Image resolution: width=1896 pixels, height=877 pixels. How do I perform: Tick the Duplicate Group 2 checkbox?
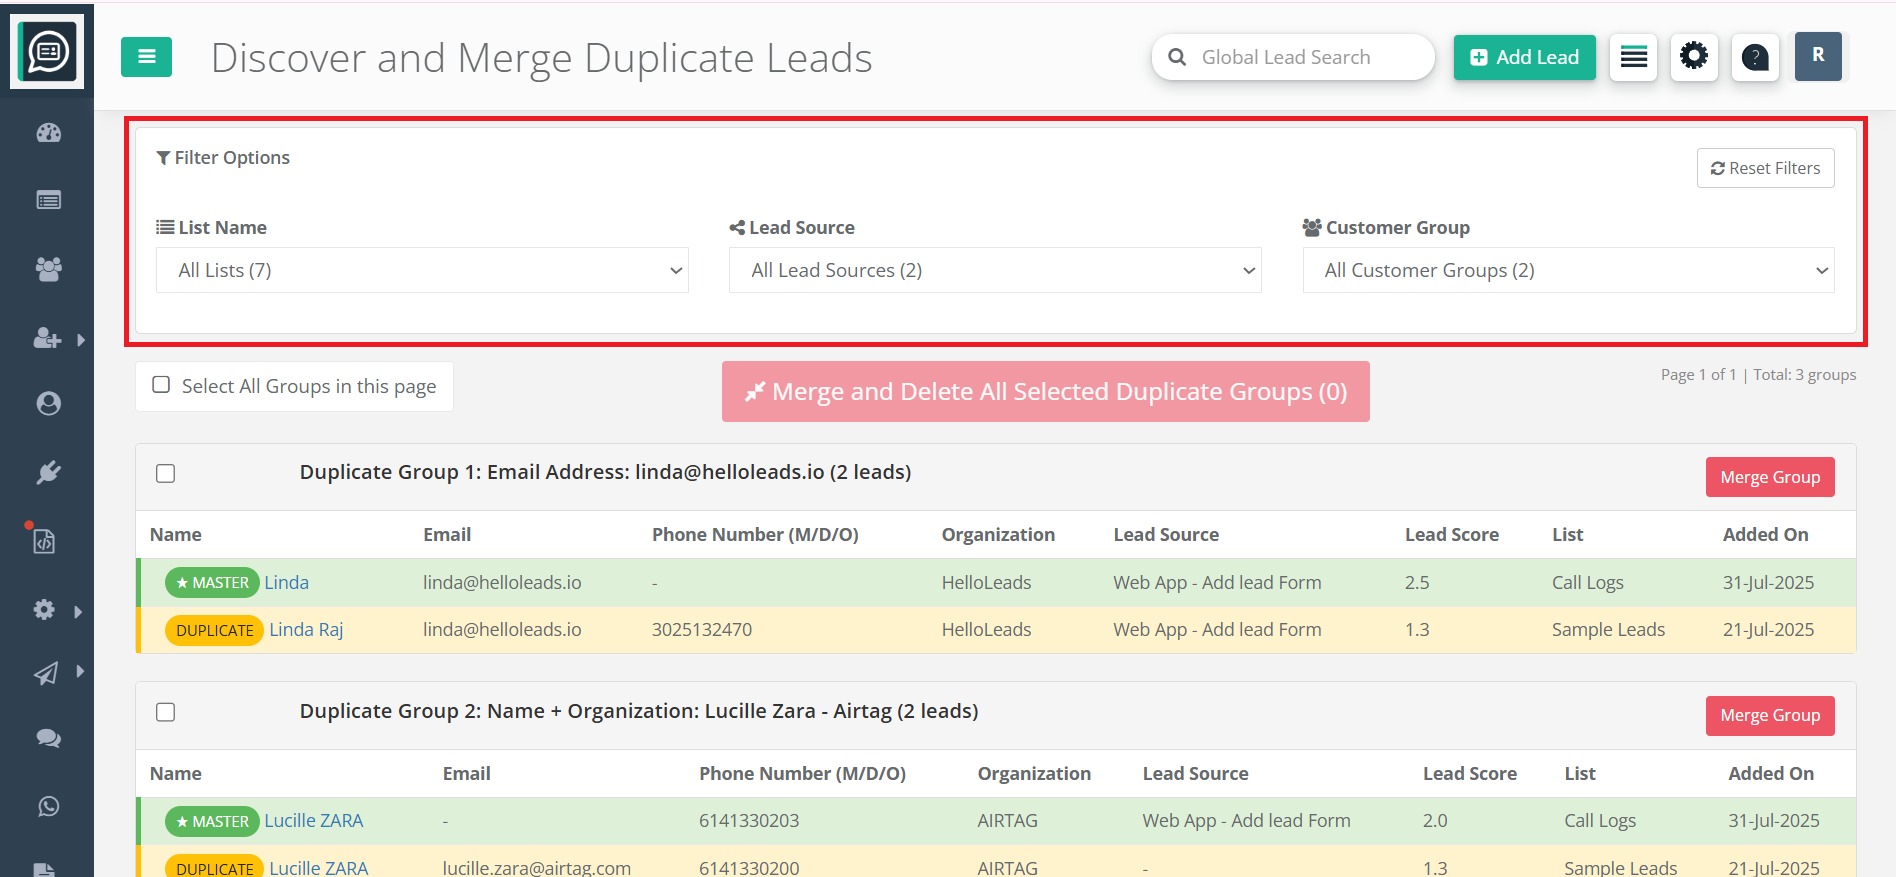(x=166, y=712)
